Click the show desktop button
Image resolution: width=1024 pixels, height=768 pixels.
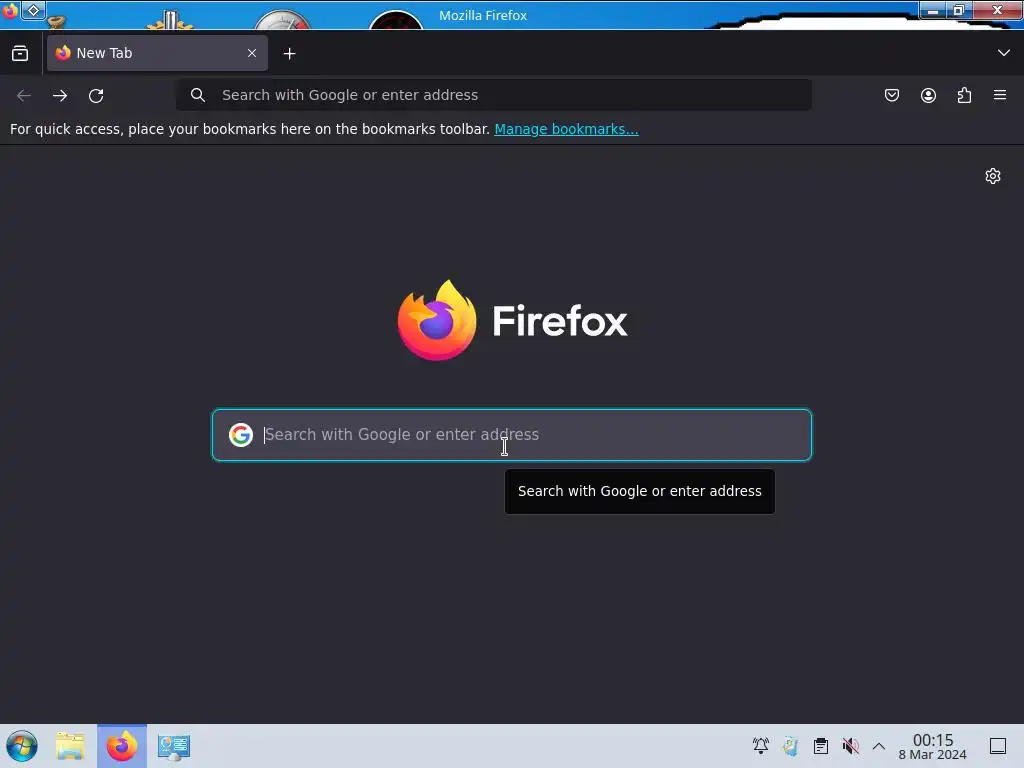998,746
